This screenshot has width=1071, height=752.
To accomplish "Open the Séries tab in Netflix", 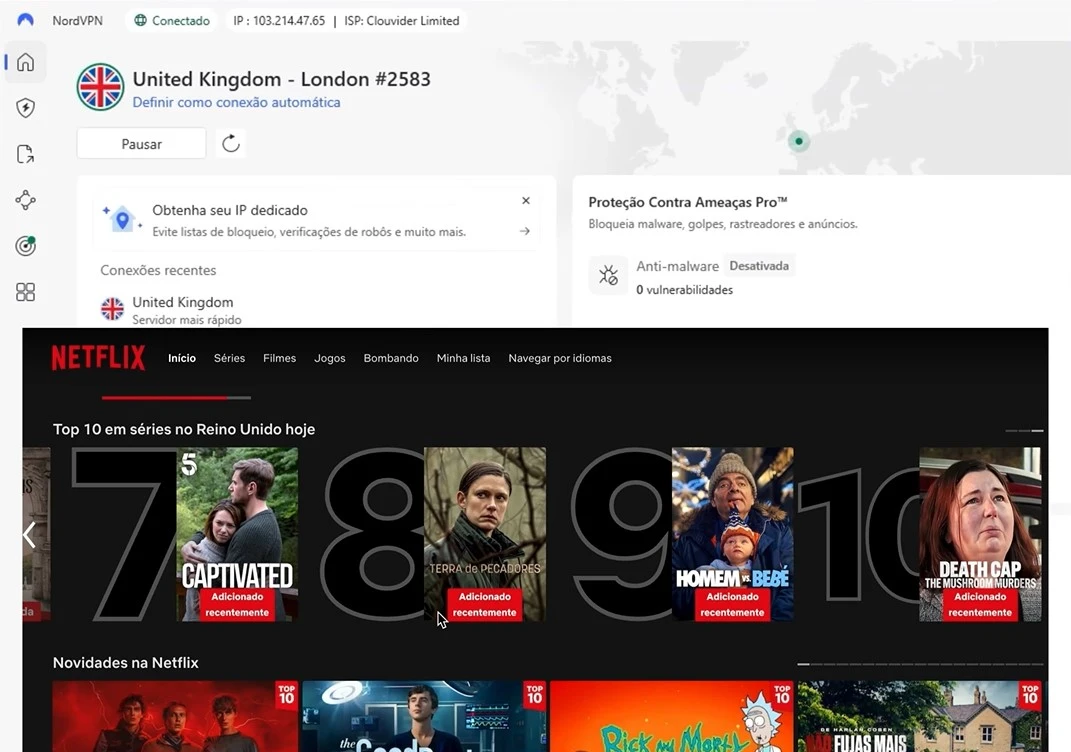I will [230, 358].
